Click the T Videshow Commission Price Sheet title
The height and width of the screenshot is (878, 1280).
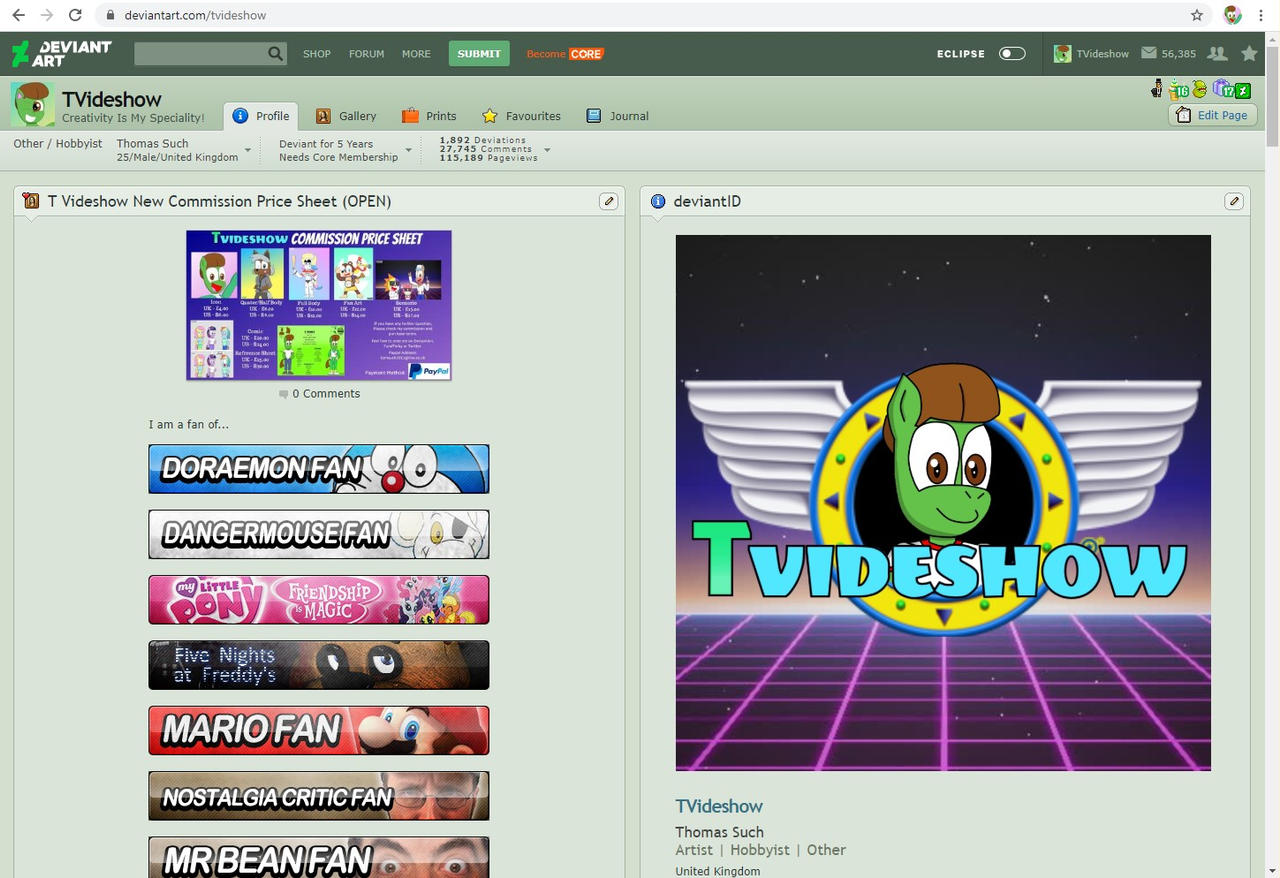click(x=220, y=201)
